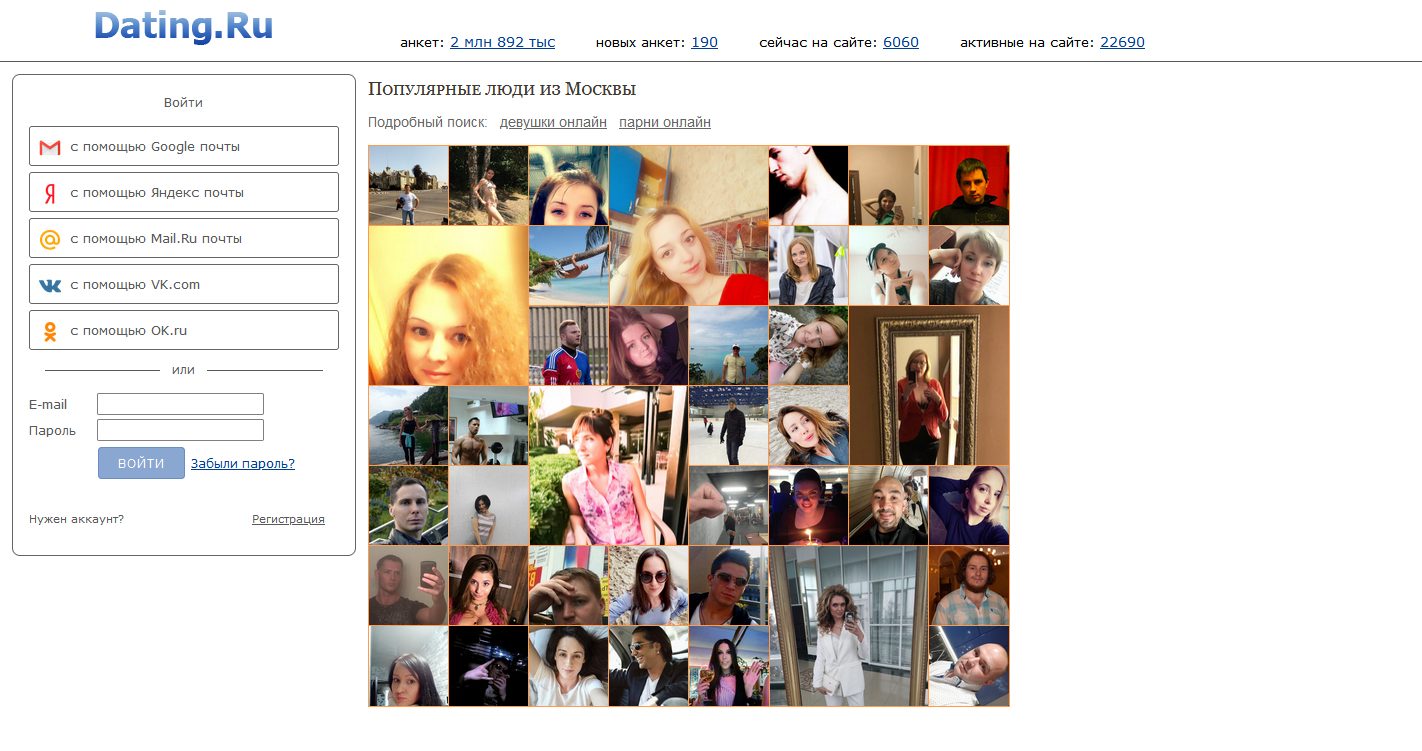Open large photo of the blonde in red top

point(688,225)
